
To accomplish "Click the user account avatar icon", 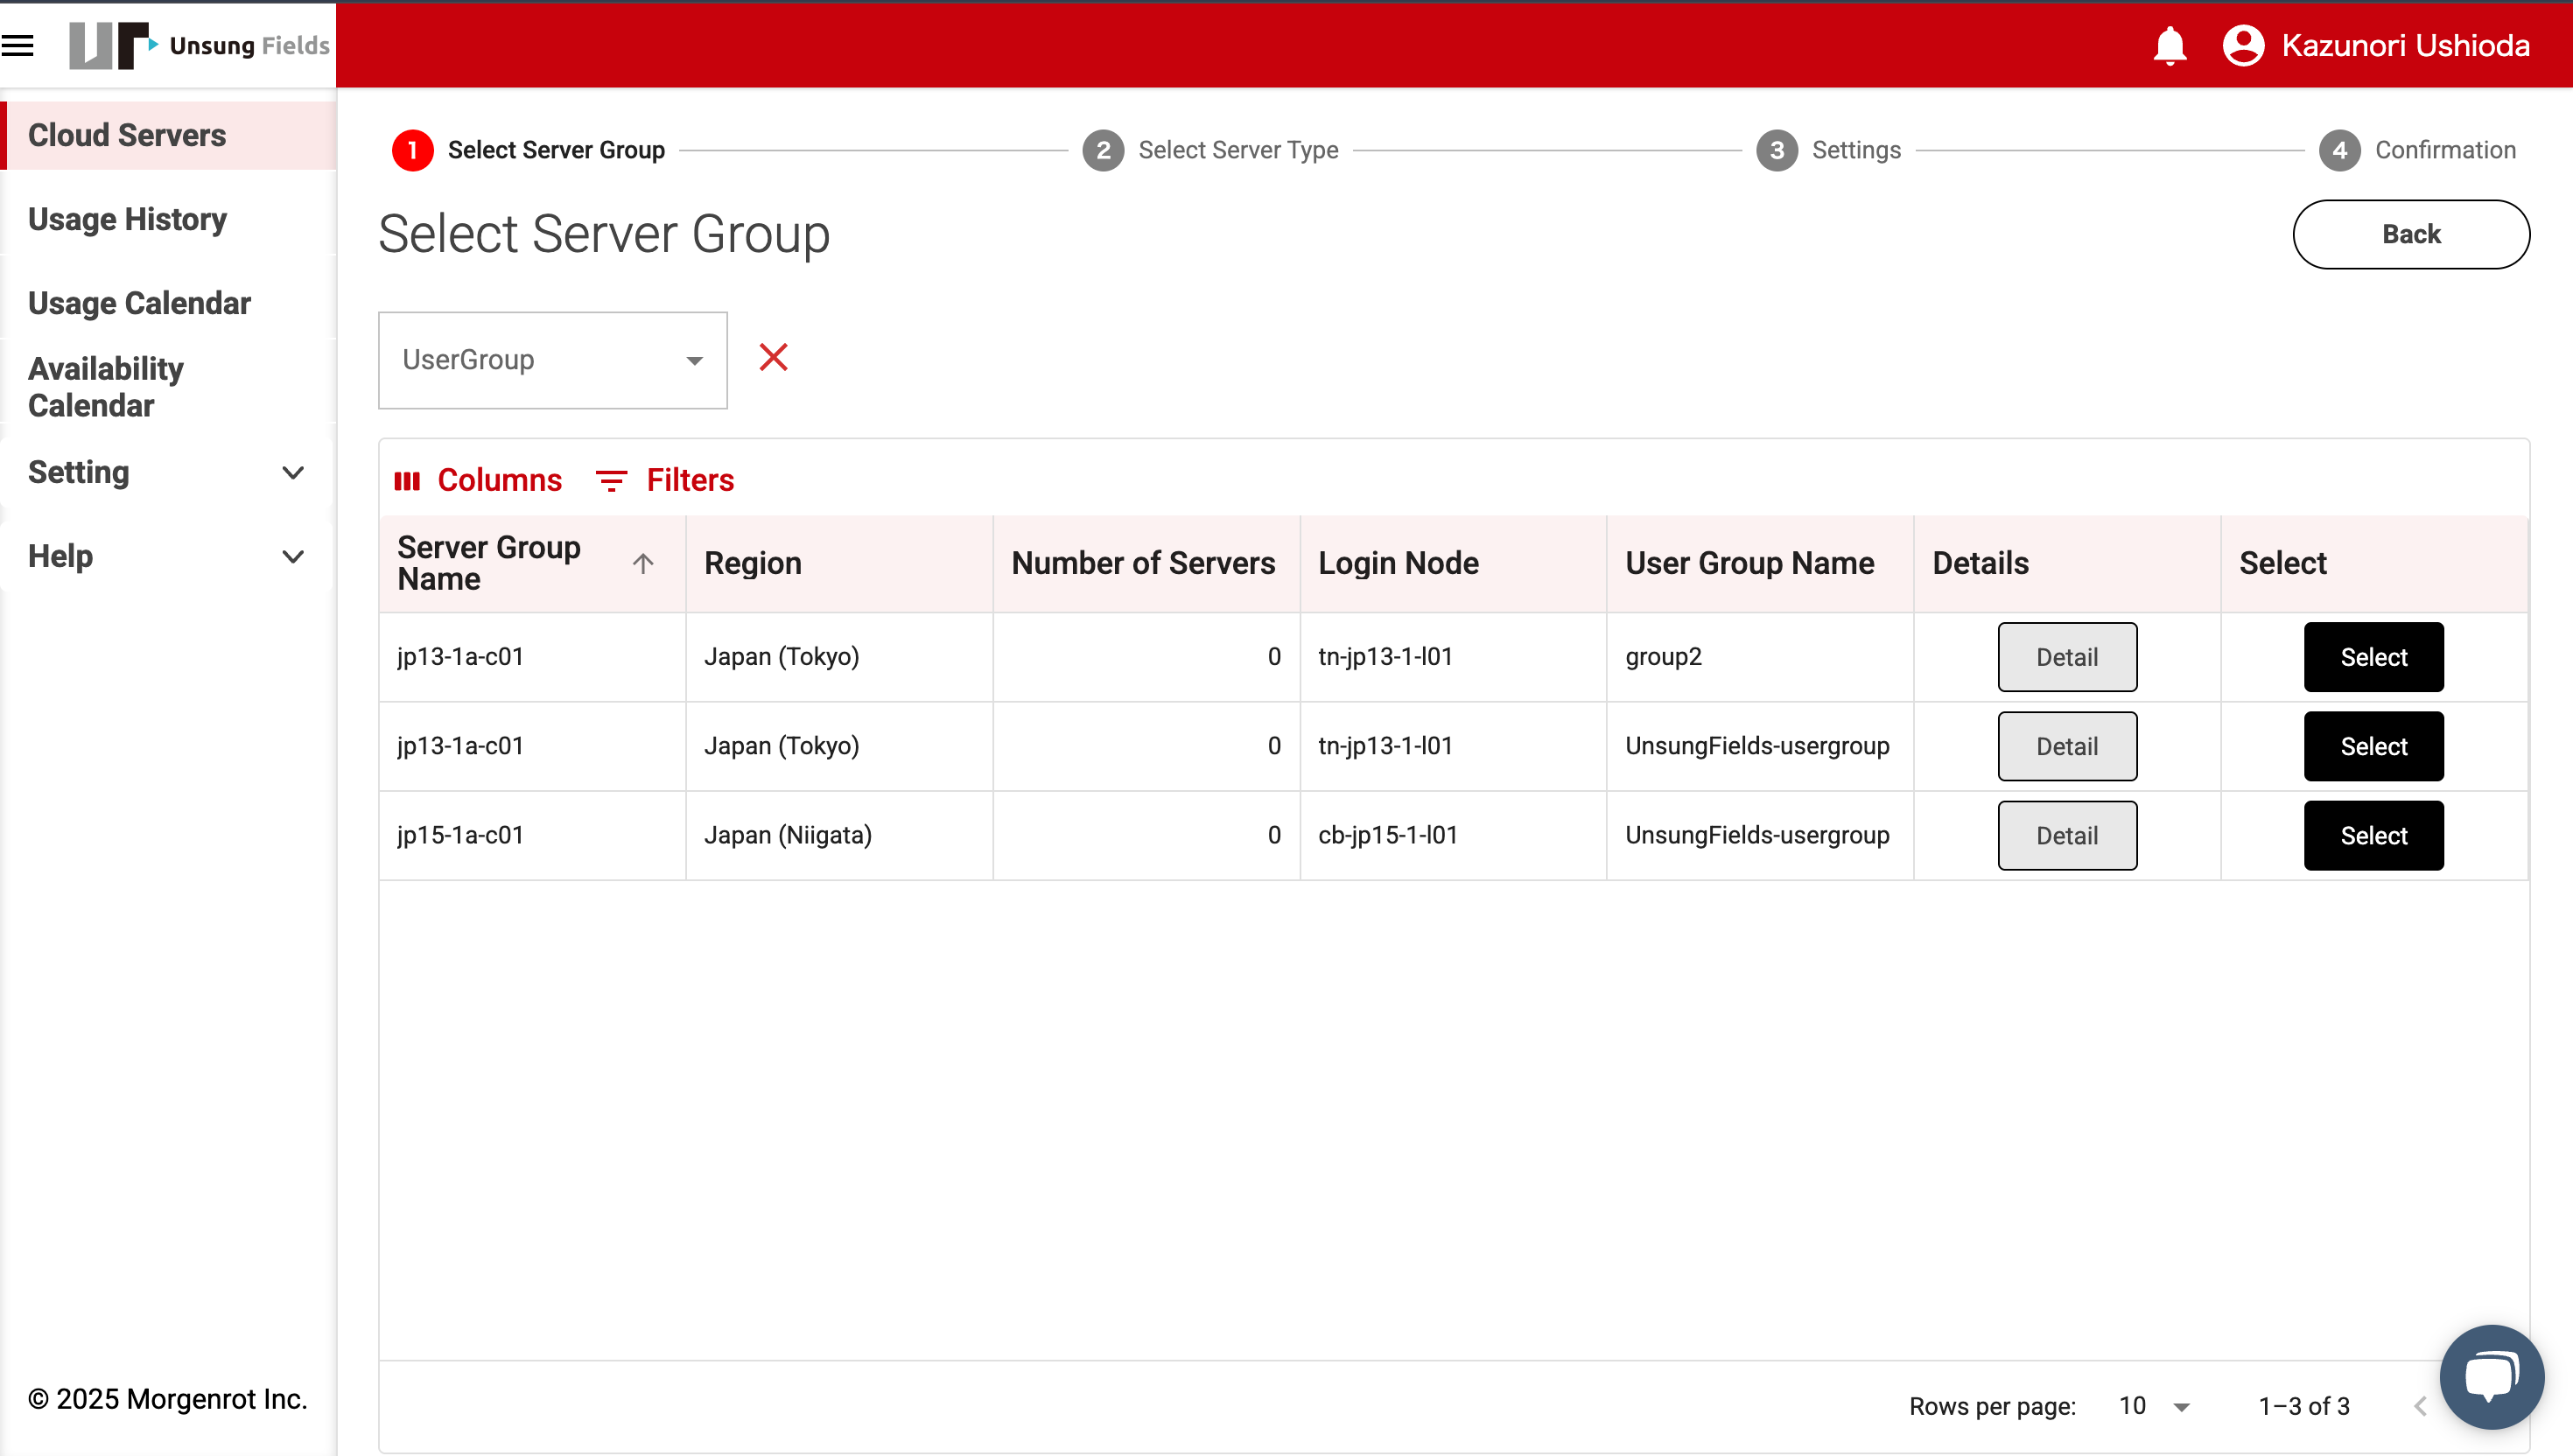I will click(x=2242, y=45).
